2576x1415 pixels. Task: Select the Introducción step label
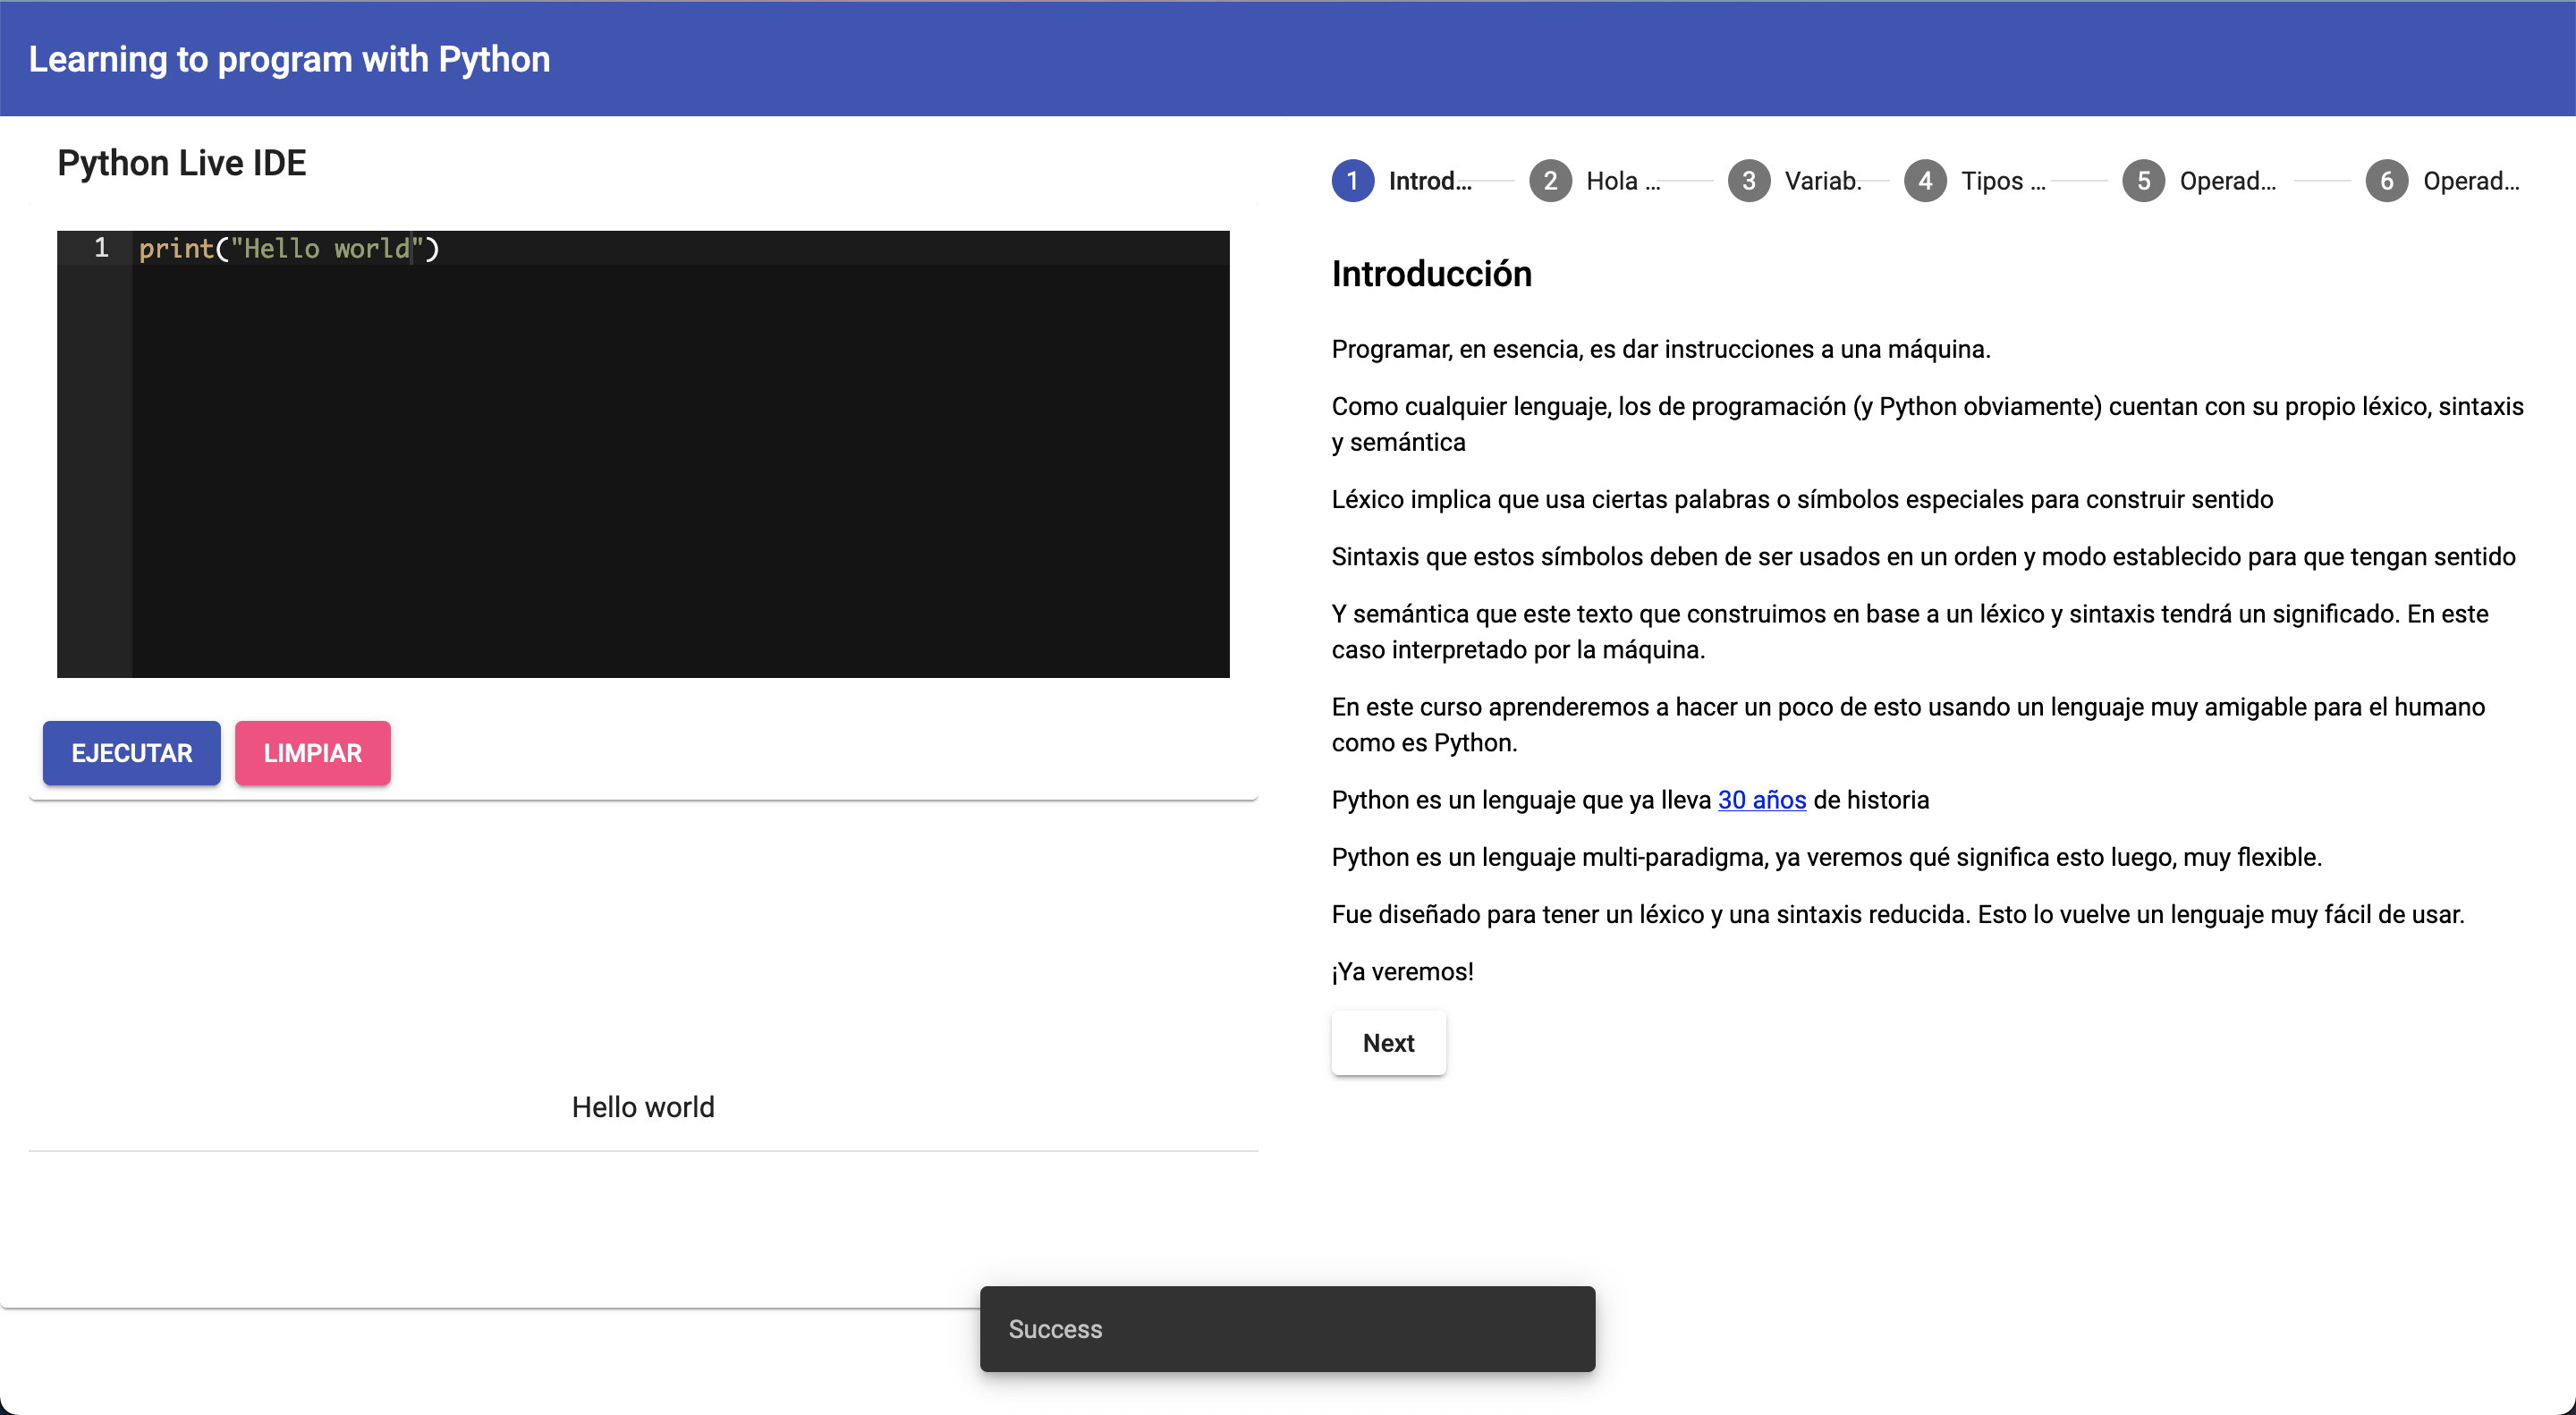(x=1430, y=181)
